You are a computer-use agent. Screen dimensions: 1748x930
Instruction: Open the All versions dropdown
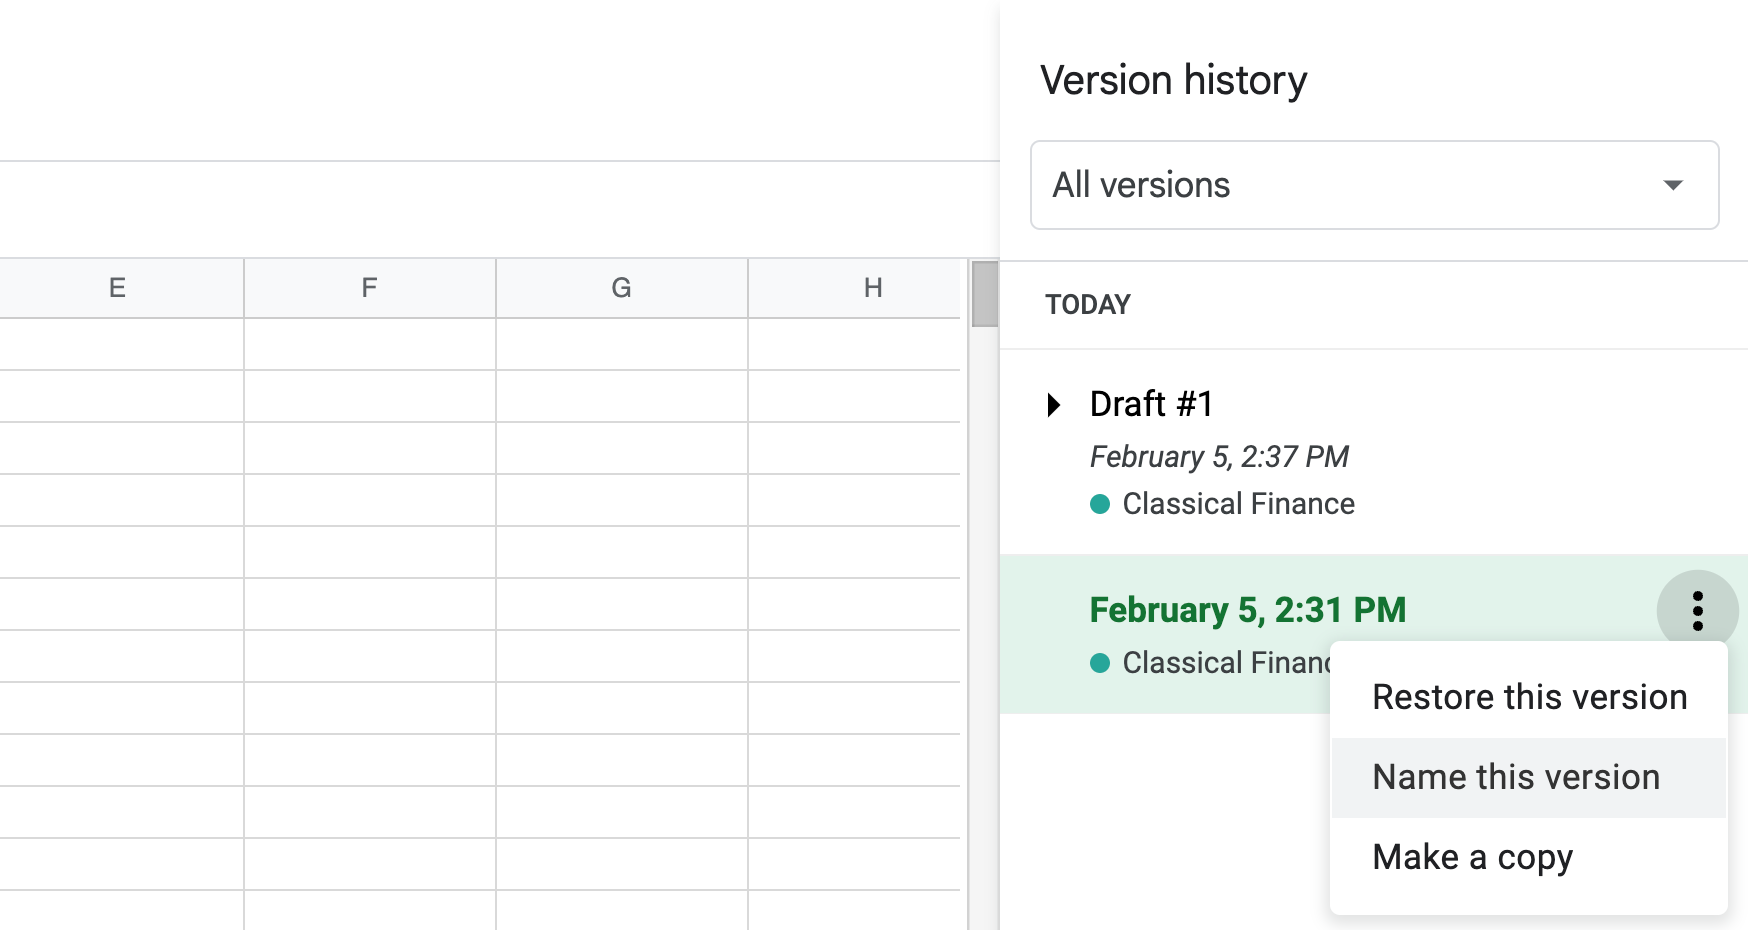(x=1374, y=185)
